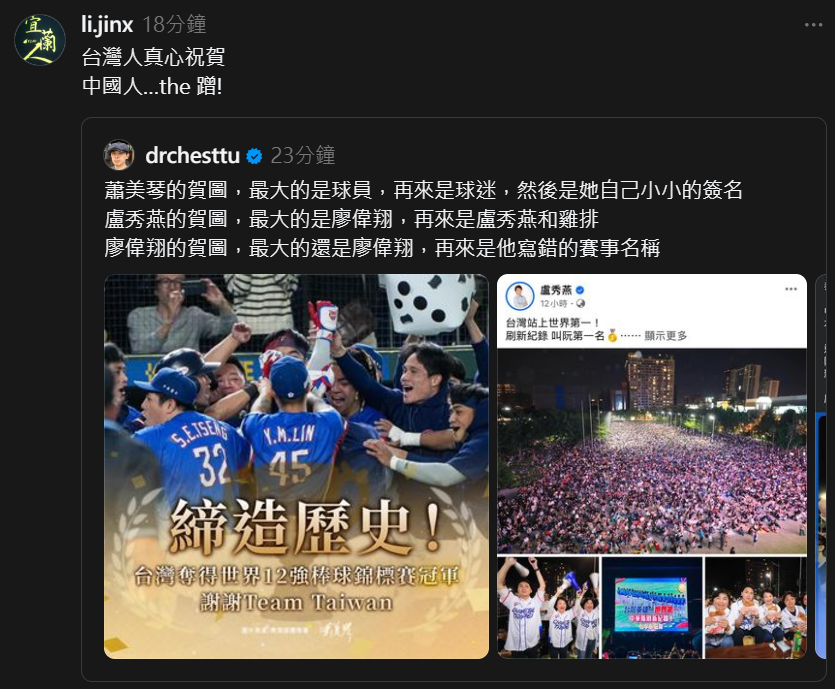Image resolution: width=835 pixels, height=689 pixels.
Task: Open the three-dot menu in 盧秀燕 post
Action: tap(791, 289)
